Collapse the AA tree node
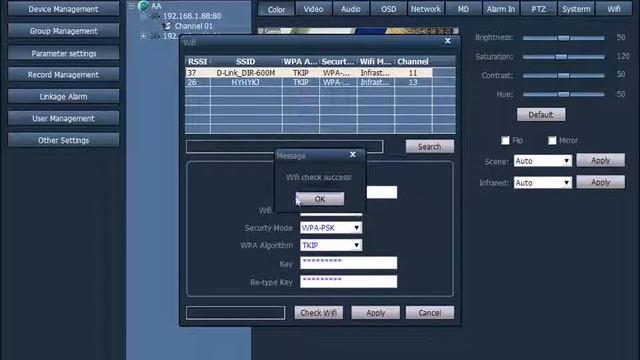The height and width of the screenshot is (360, 640). (131, 6)
